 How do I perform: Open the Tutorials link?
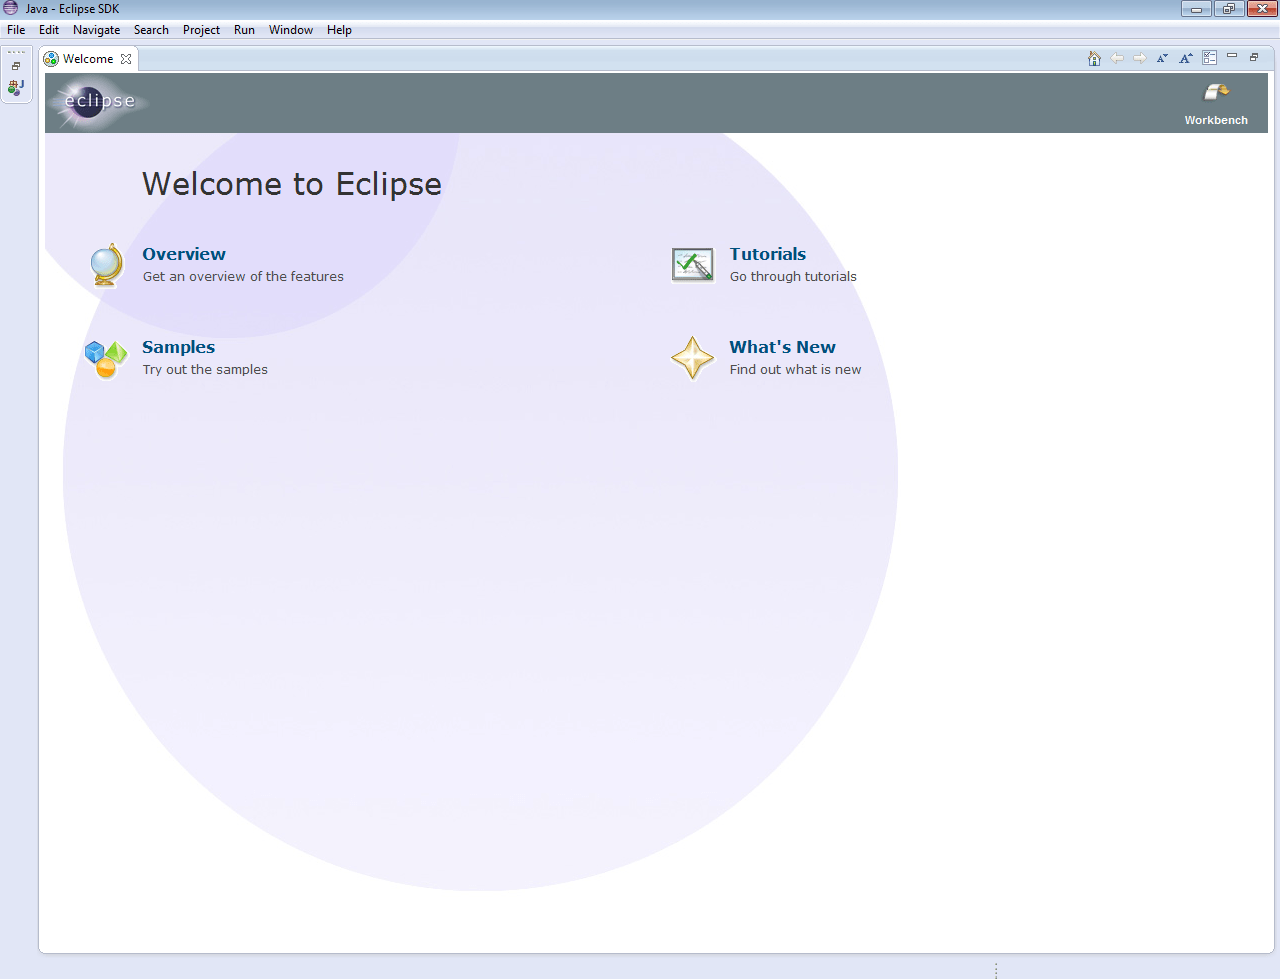[x=768, y=254]
